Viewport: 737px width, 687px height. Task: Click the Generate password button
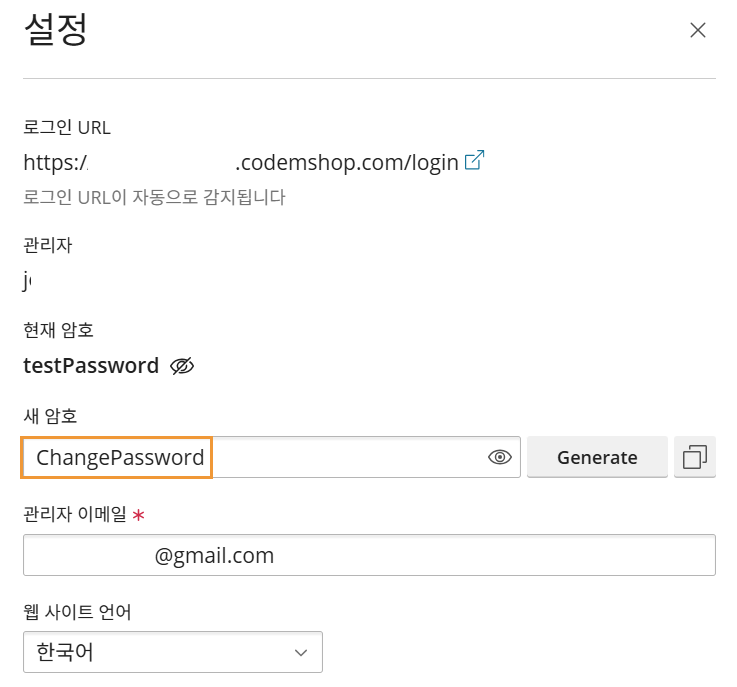coord(597,458)
